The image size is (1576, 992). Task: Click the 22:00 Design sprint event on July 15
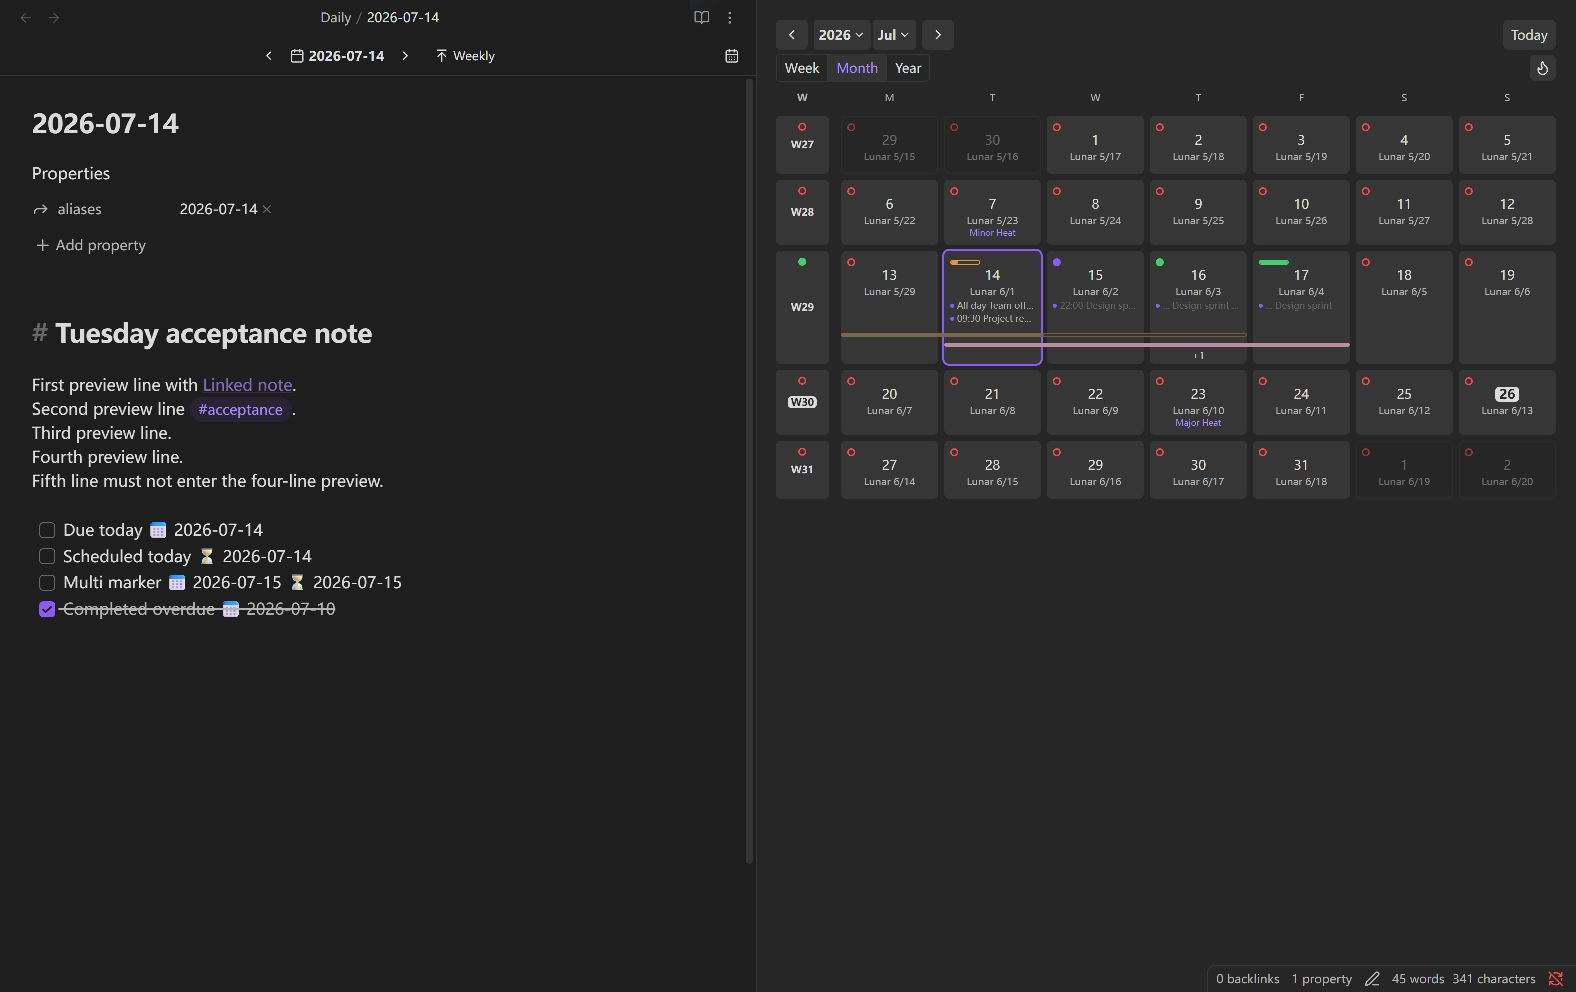tap(1095, 306)
